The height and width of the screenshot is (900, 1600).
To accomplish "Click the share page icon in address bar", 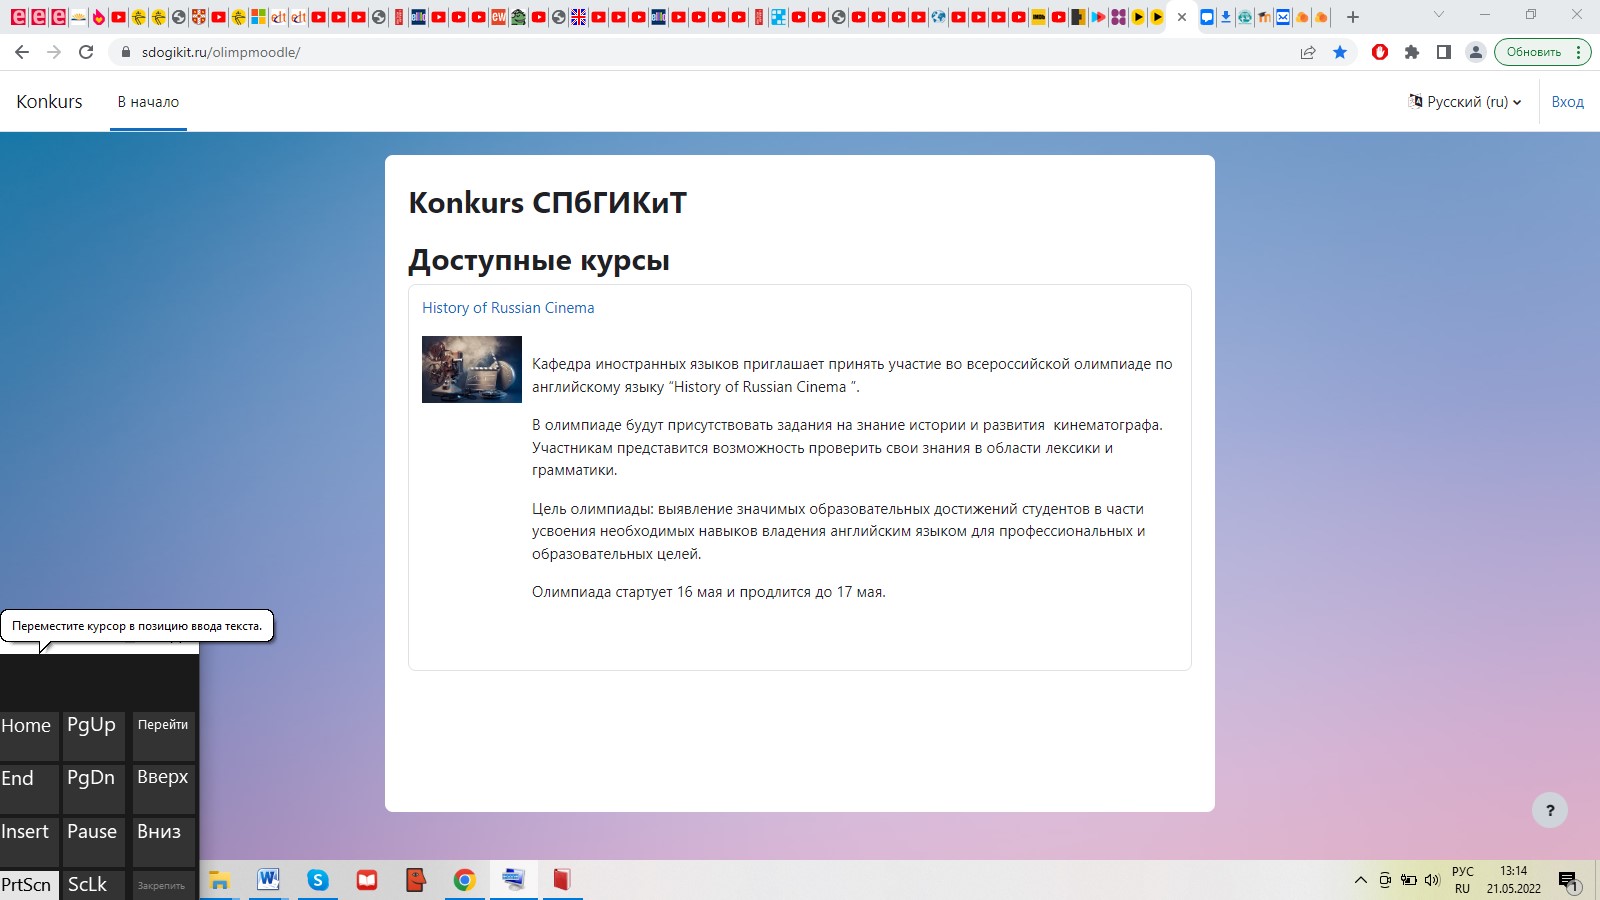I will [x=1308, y=52].
